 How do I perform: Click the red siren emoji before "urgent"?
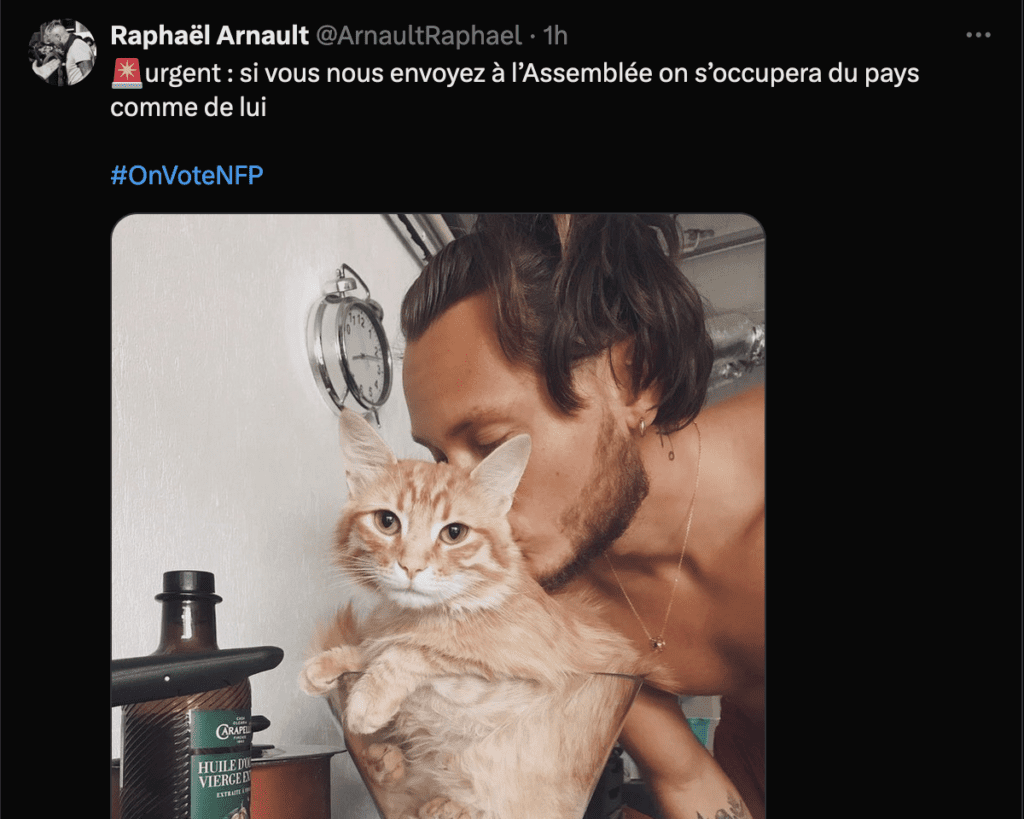pyautogui.click(x=127, y=73)
